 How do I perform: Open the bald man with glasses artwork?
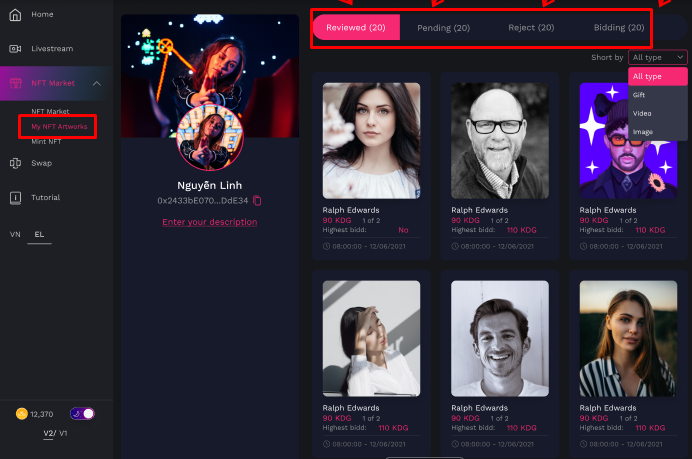(x=500, y=141)
